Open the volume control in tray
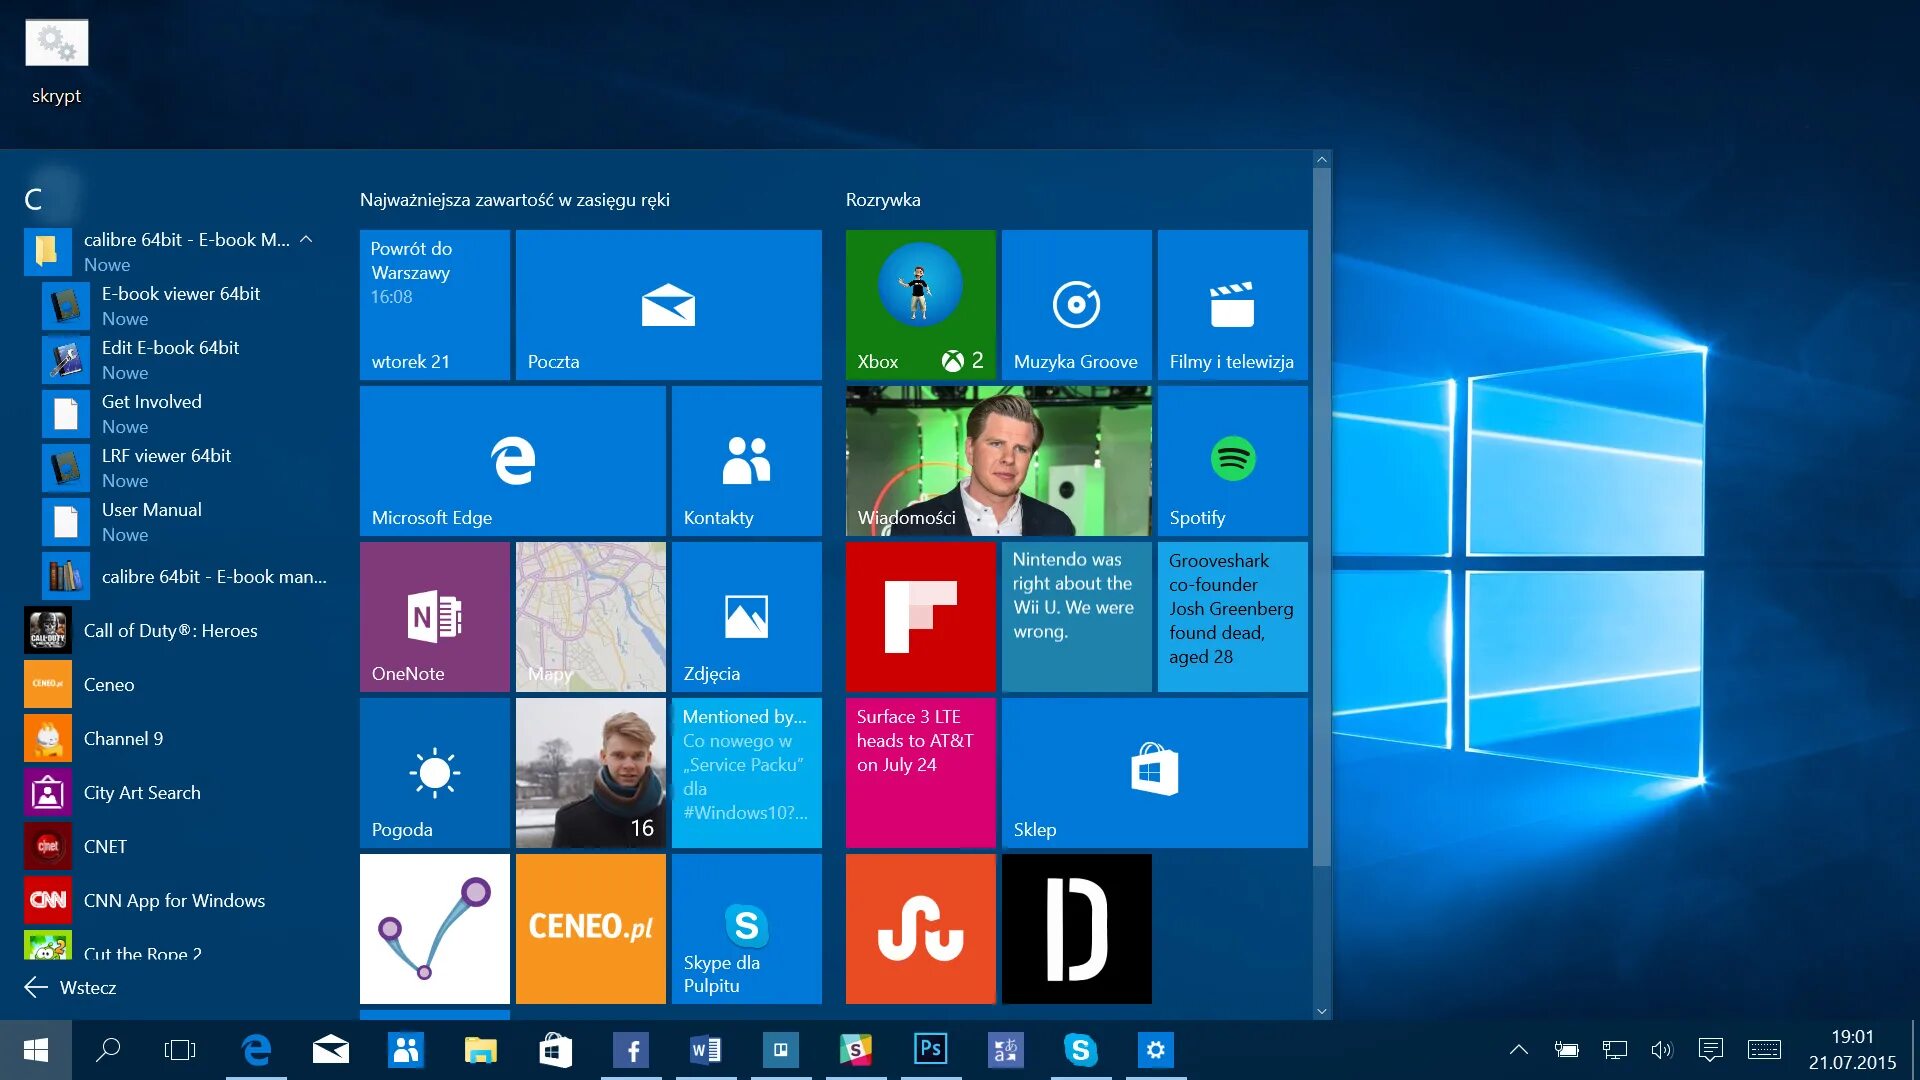Image resolution: width=1920 pixels, height=1080 pixels. 1662,1049
